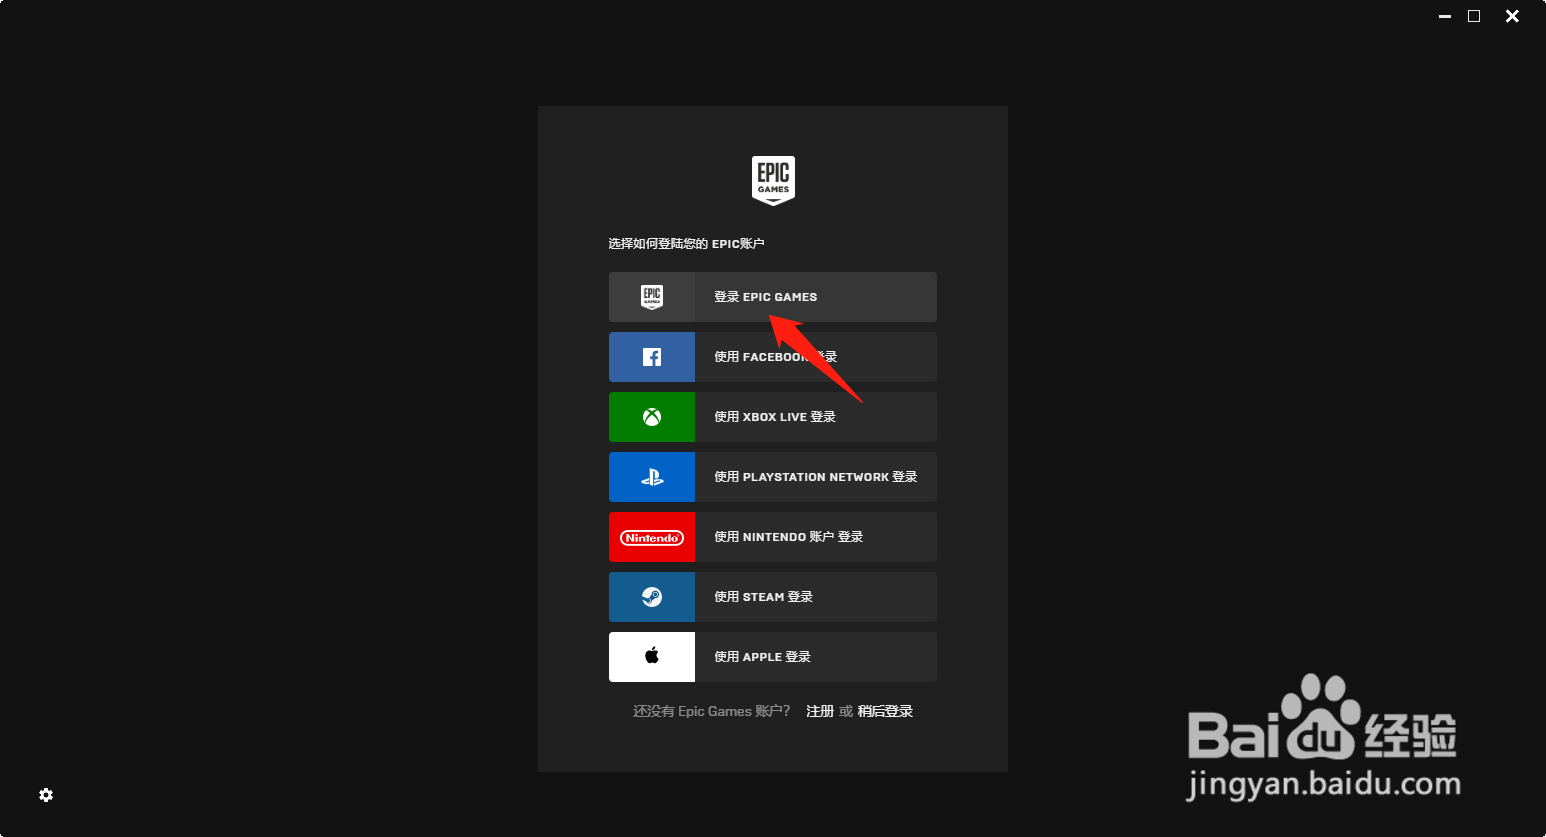Click the red Nintendo logo icon
The image size is (1546, 837).
pyautogui.click(x=652, y=537)
